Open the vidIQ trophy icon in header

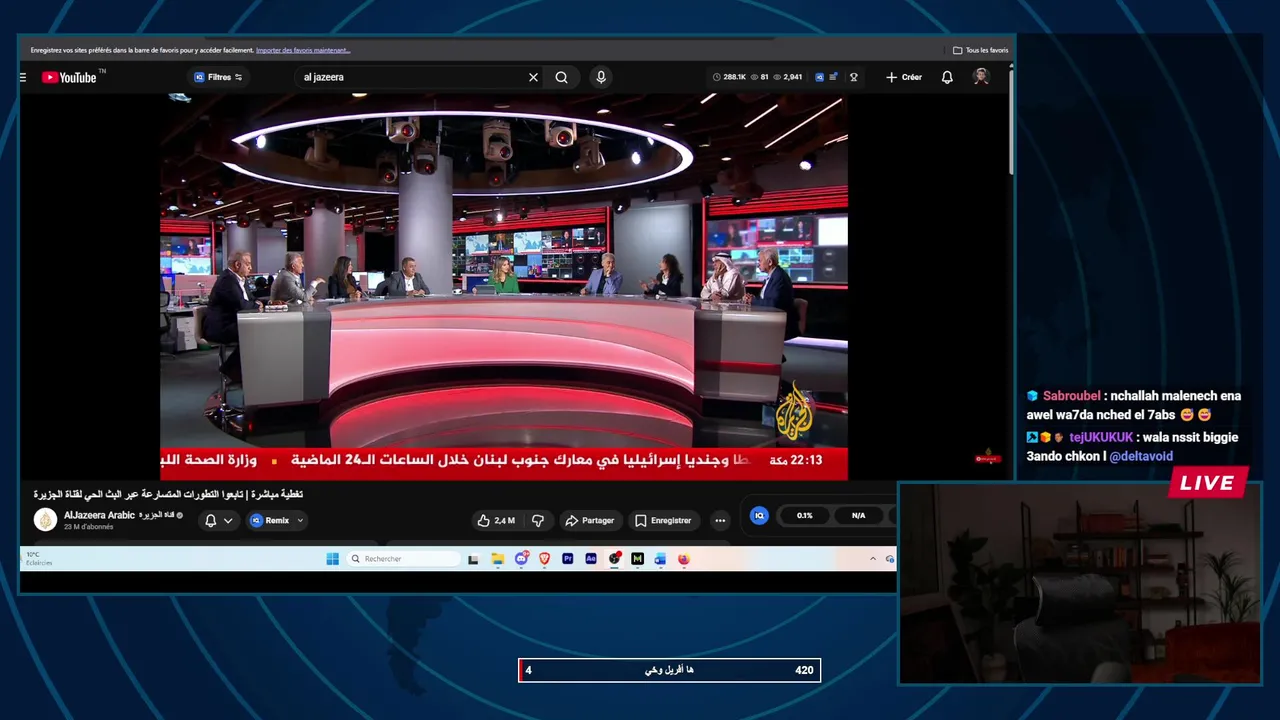click(x=854, y=77)
